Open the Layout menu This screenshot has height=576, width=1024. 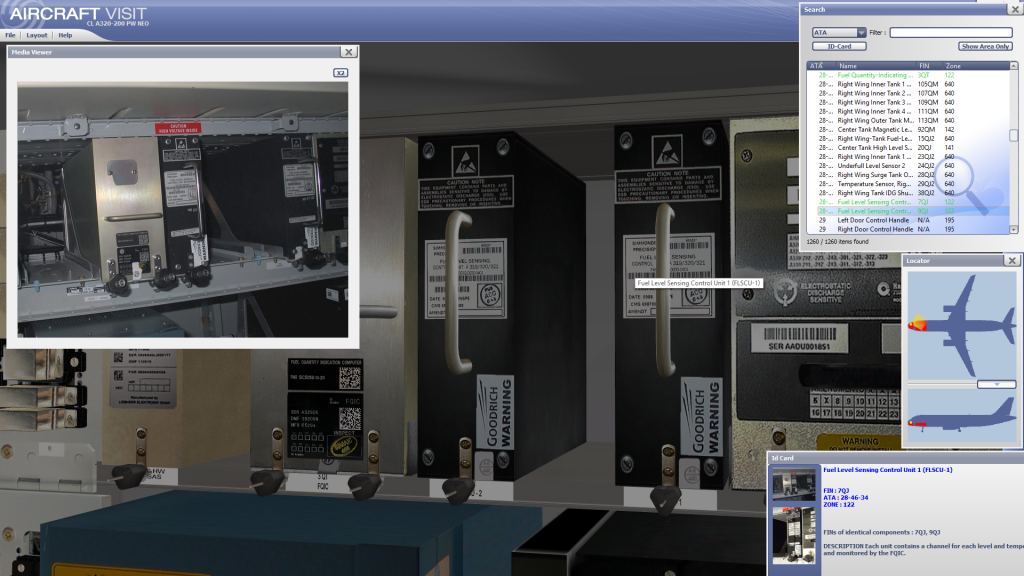point(37,35)
